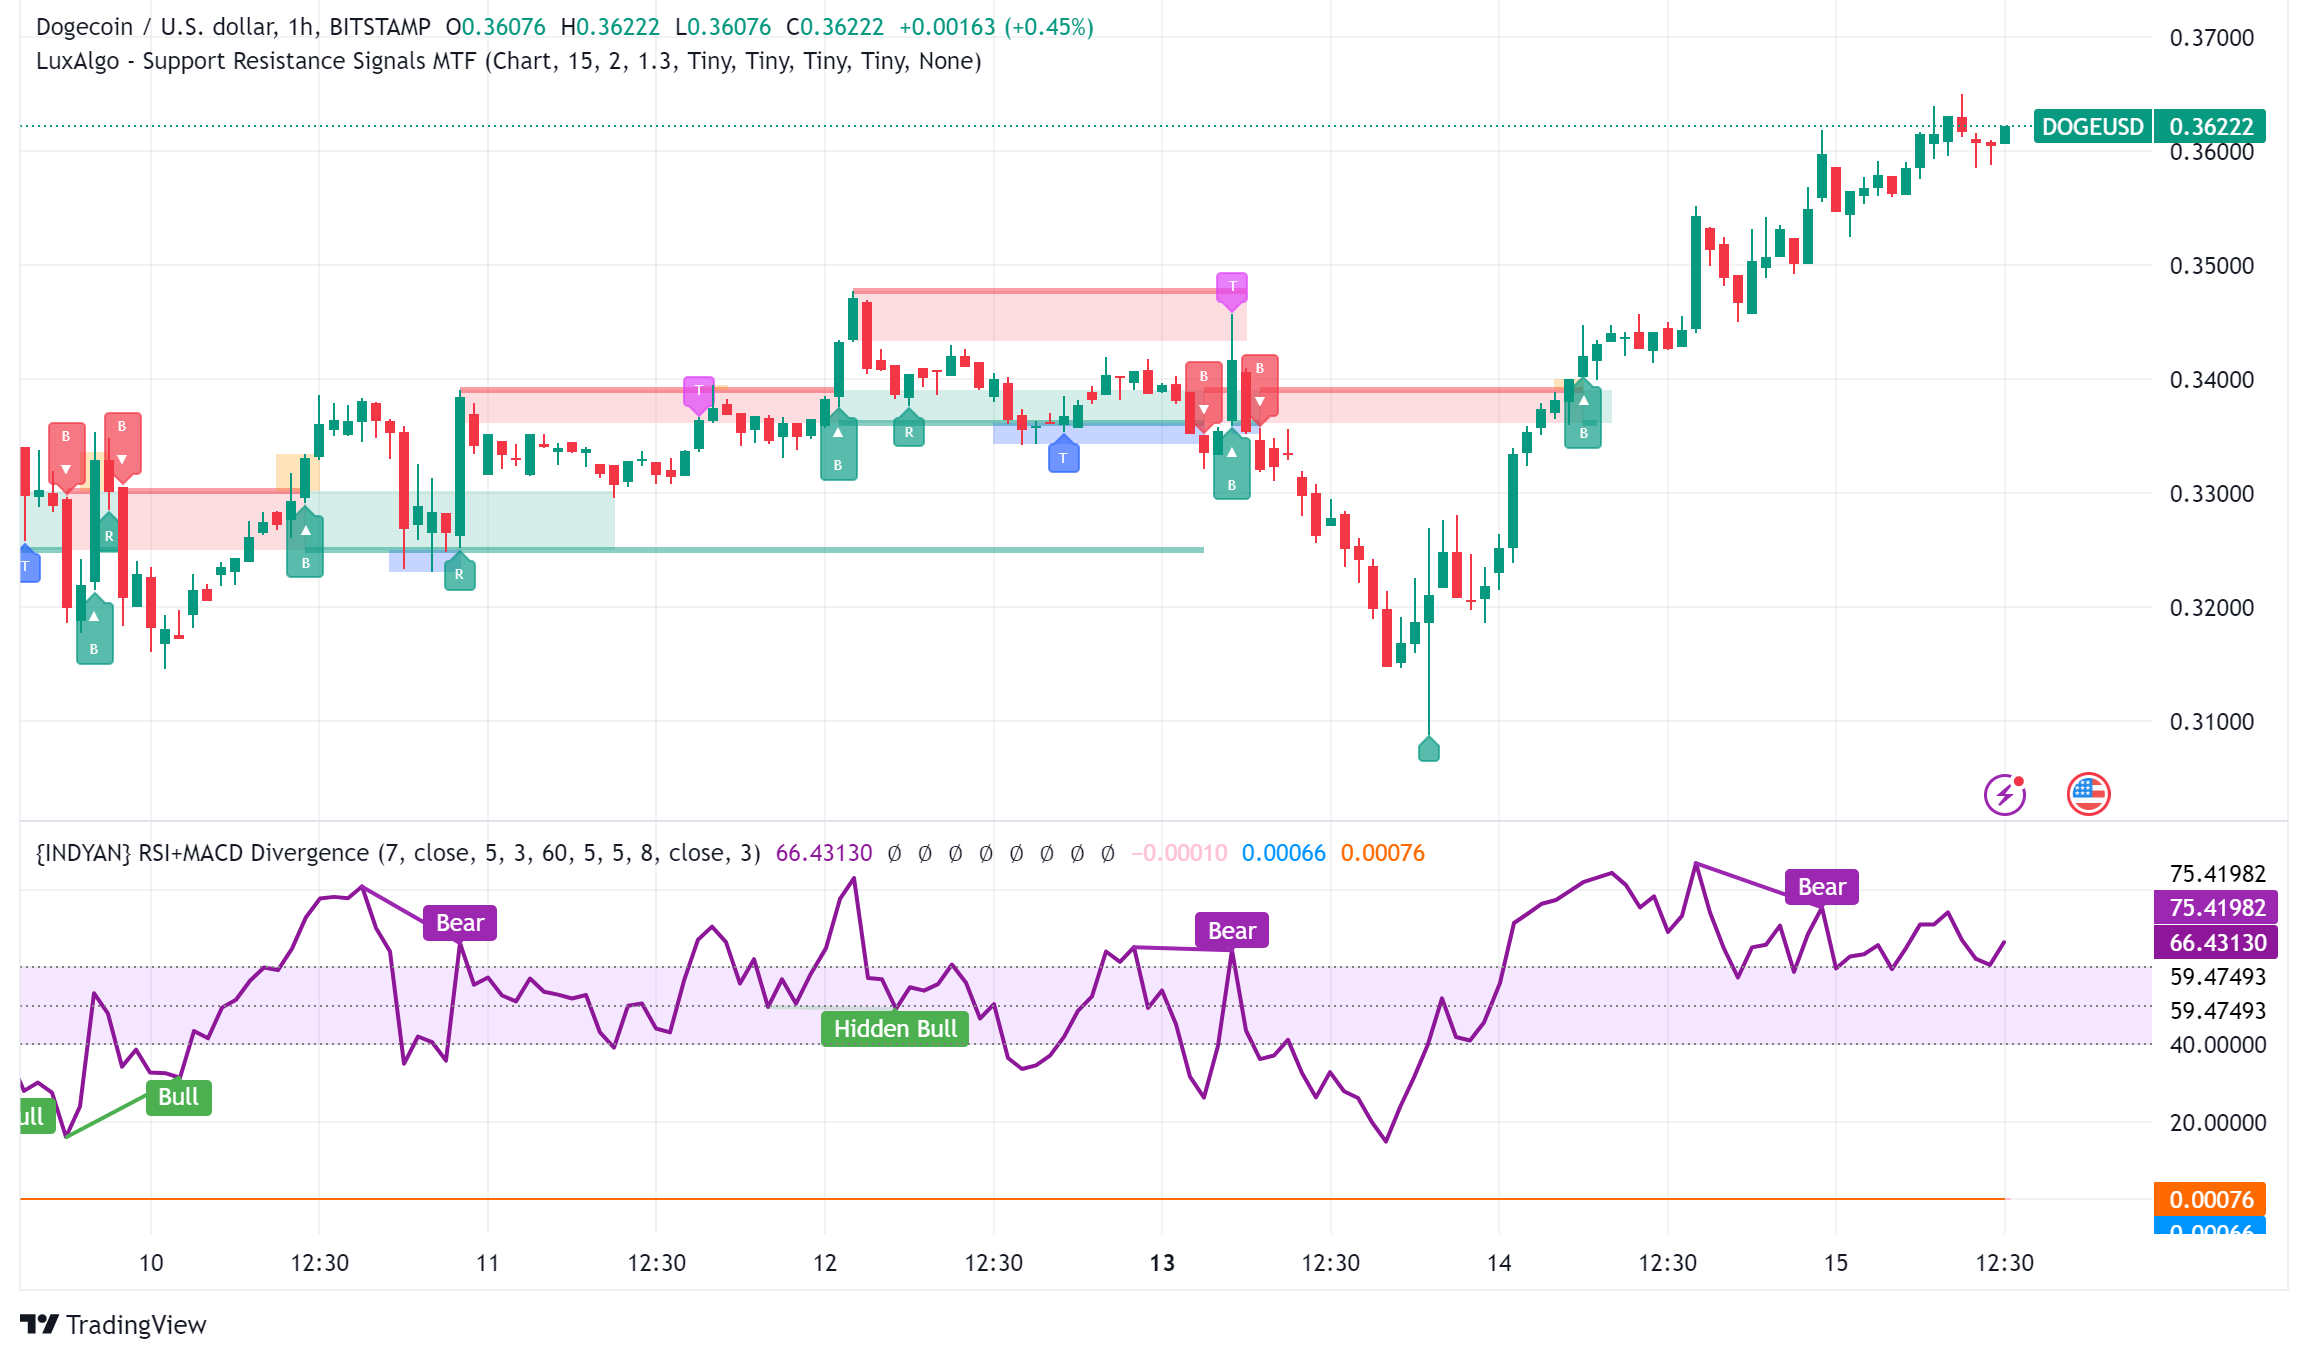Click the Hidden Bull divergence label
Screen dimensions: 2308x1360
[x=895, y=1029]
